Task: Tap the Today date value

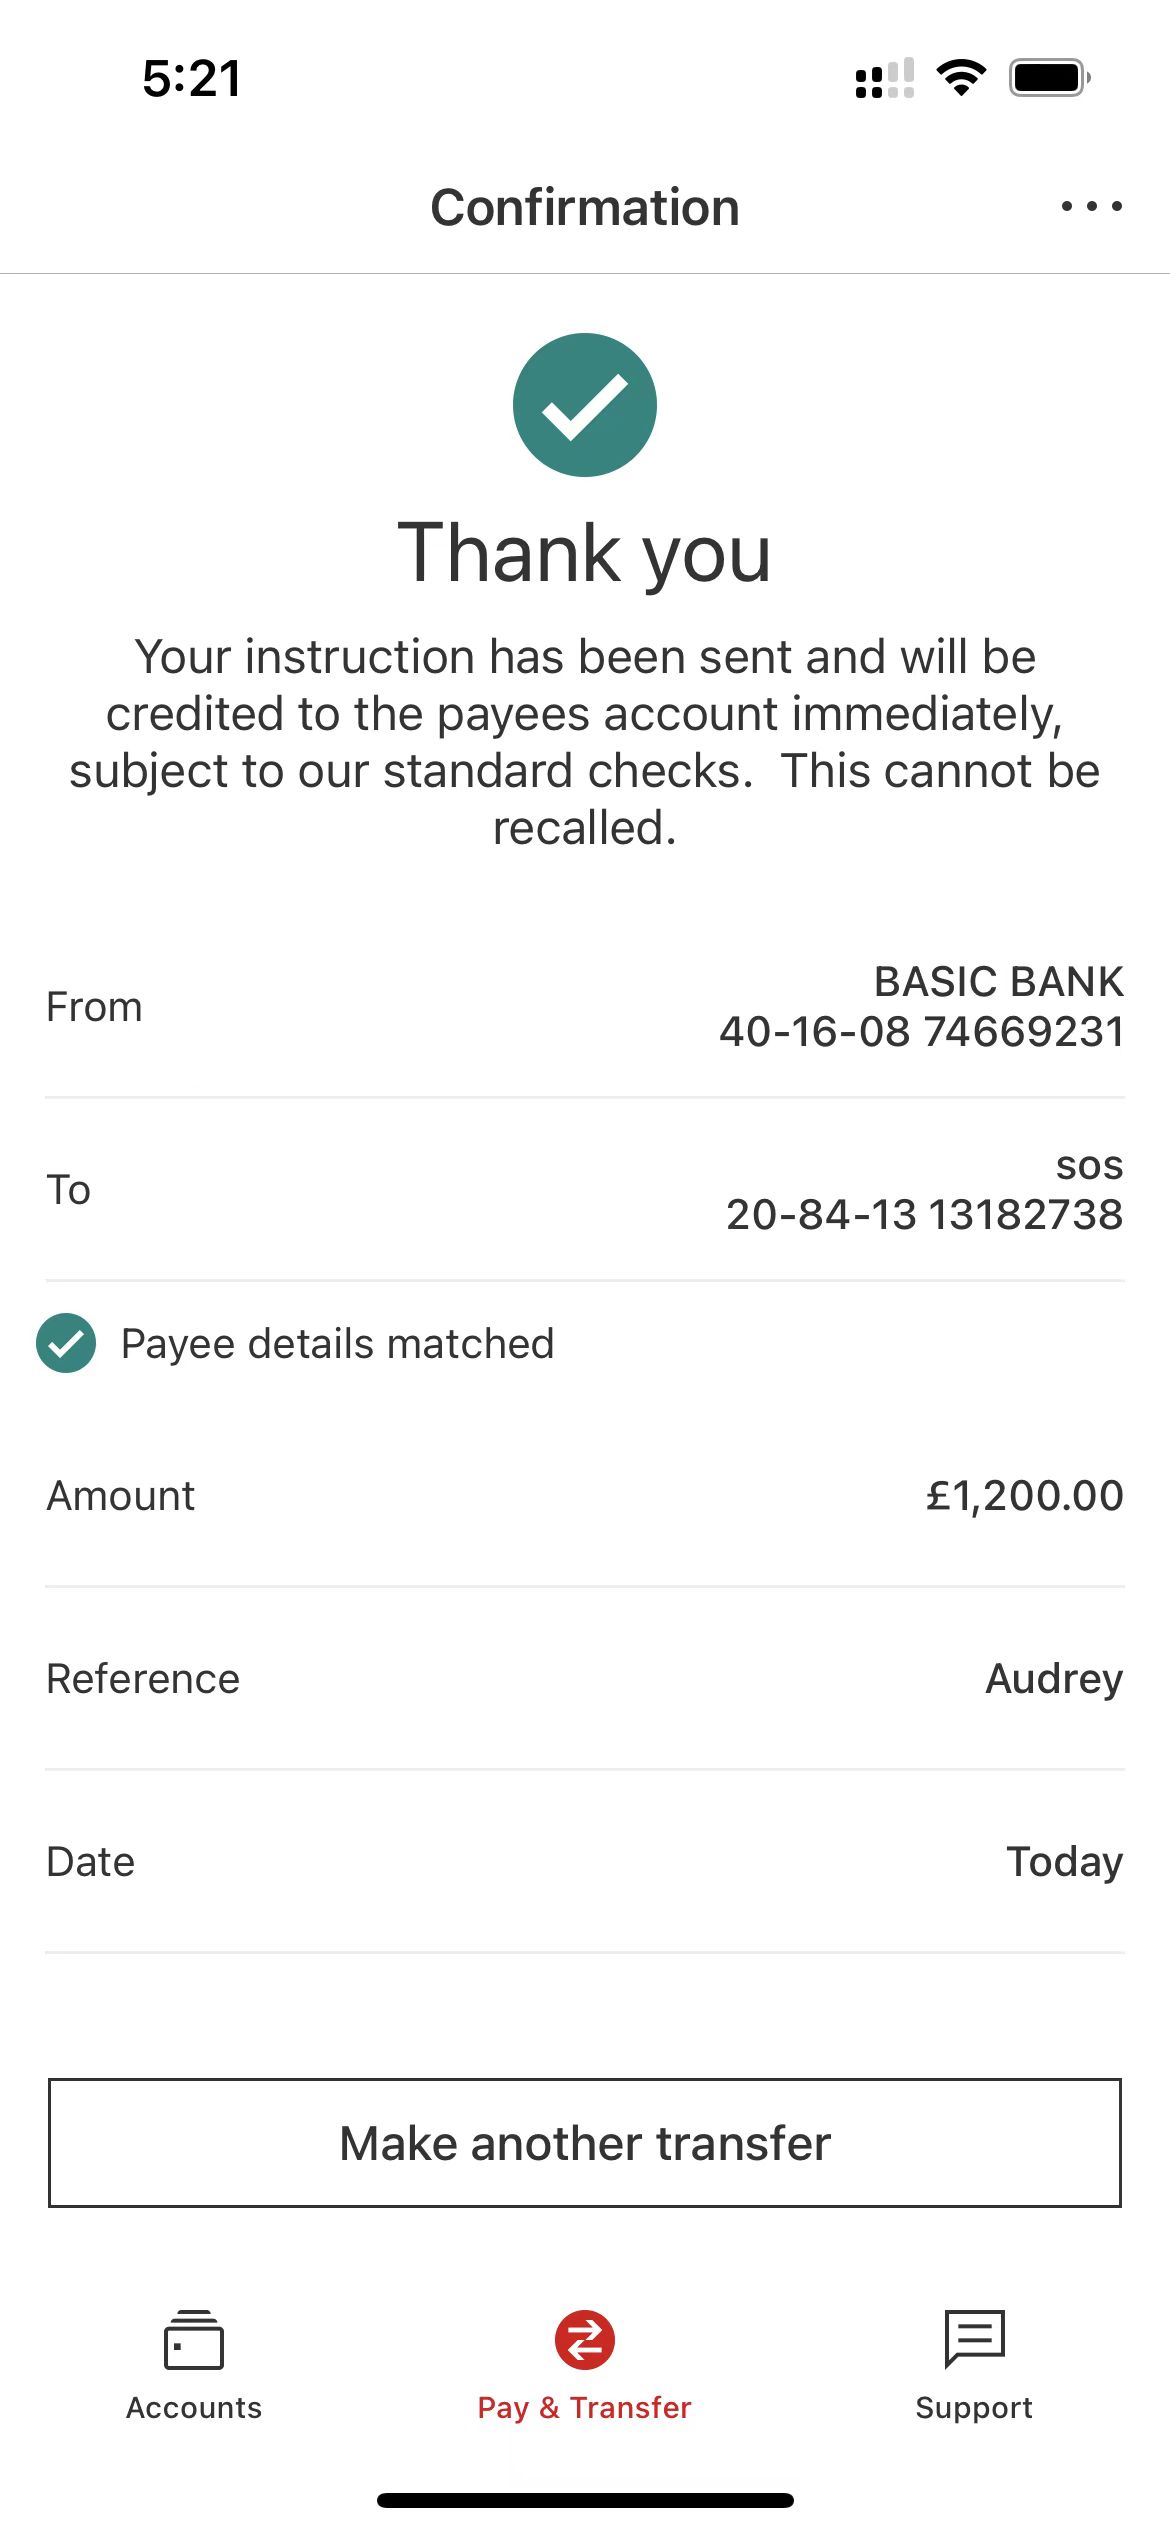Action: [1064, 1862]
